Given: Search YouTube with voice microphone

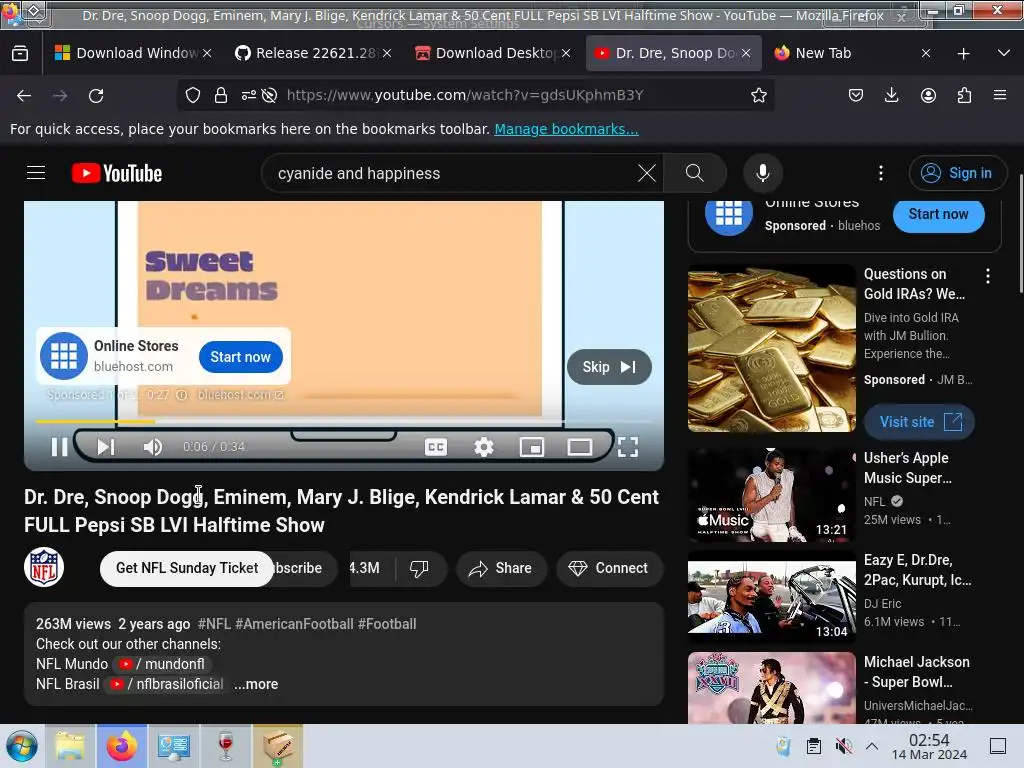Looking at the screenshot, I should (762, 173).
